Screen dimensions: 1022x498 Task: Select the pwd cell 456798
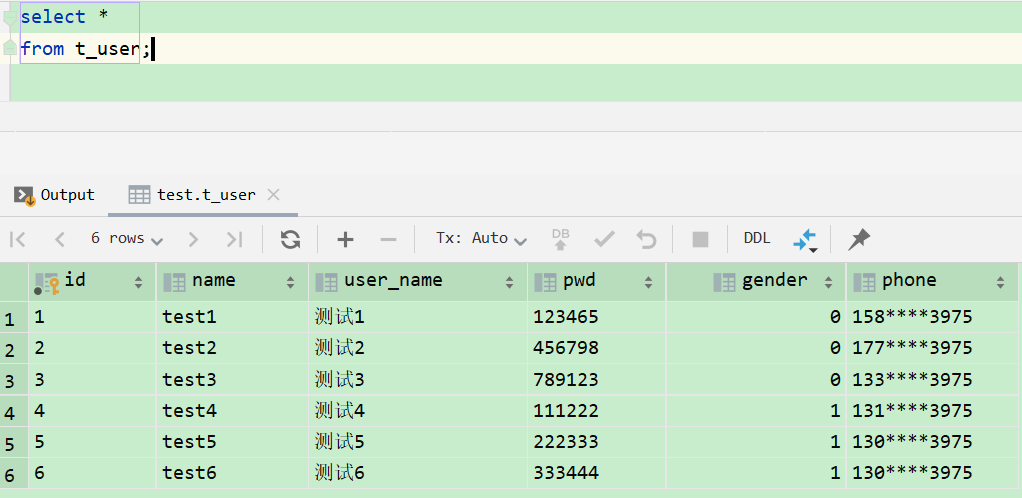(x=596, y=349)
